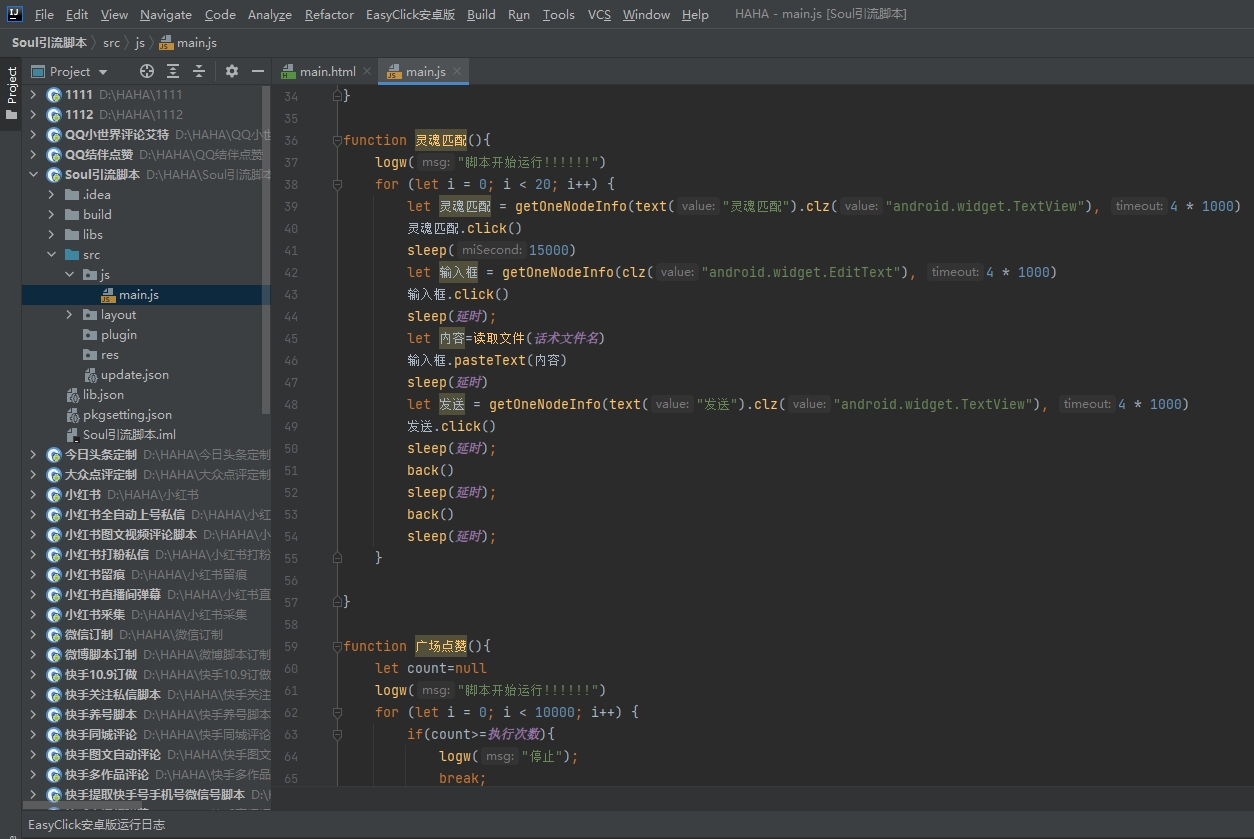Click the JSON file icon of lib.json
This screenshot has height=839, width=1254.
click(73, 395)
